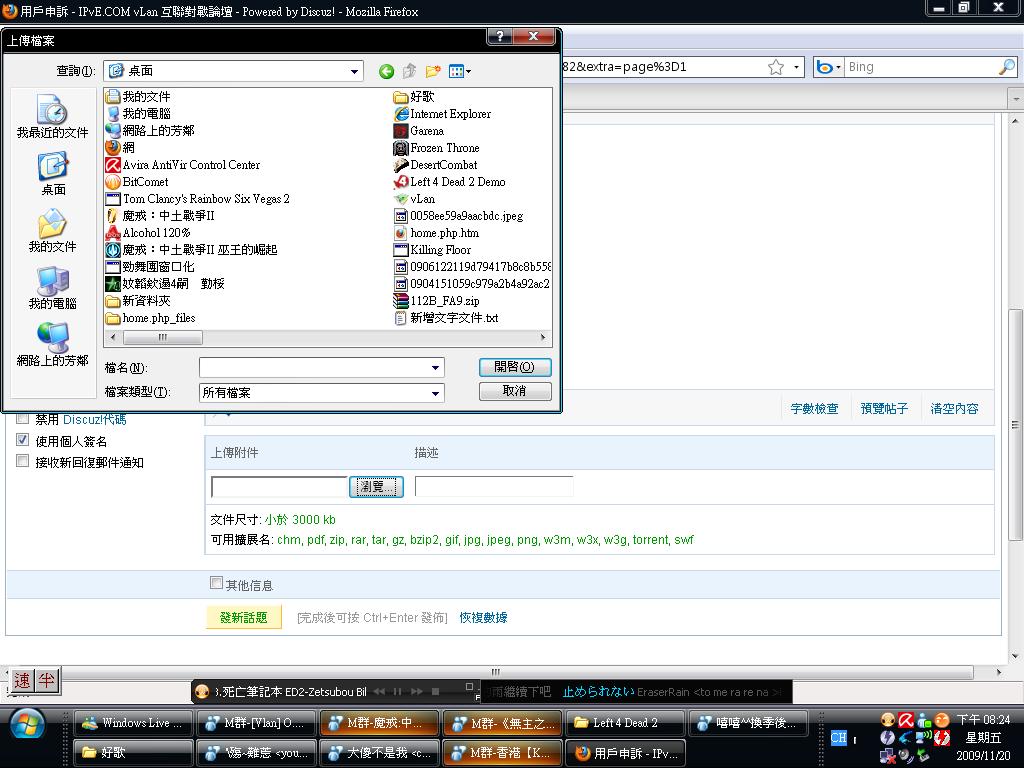1024x768 pixels.
Task: Open the 我最近的文件 places shortcut
Action: coord(52,116)
